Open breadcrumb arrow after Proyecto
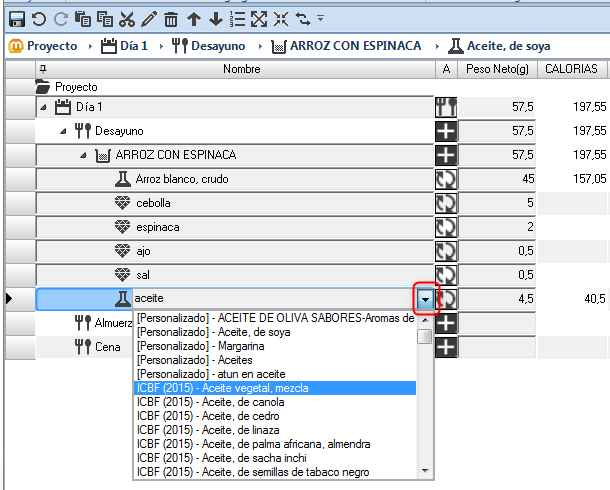610x490 pixels. [90, 47]
